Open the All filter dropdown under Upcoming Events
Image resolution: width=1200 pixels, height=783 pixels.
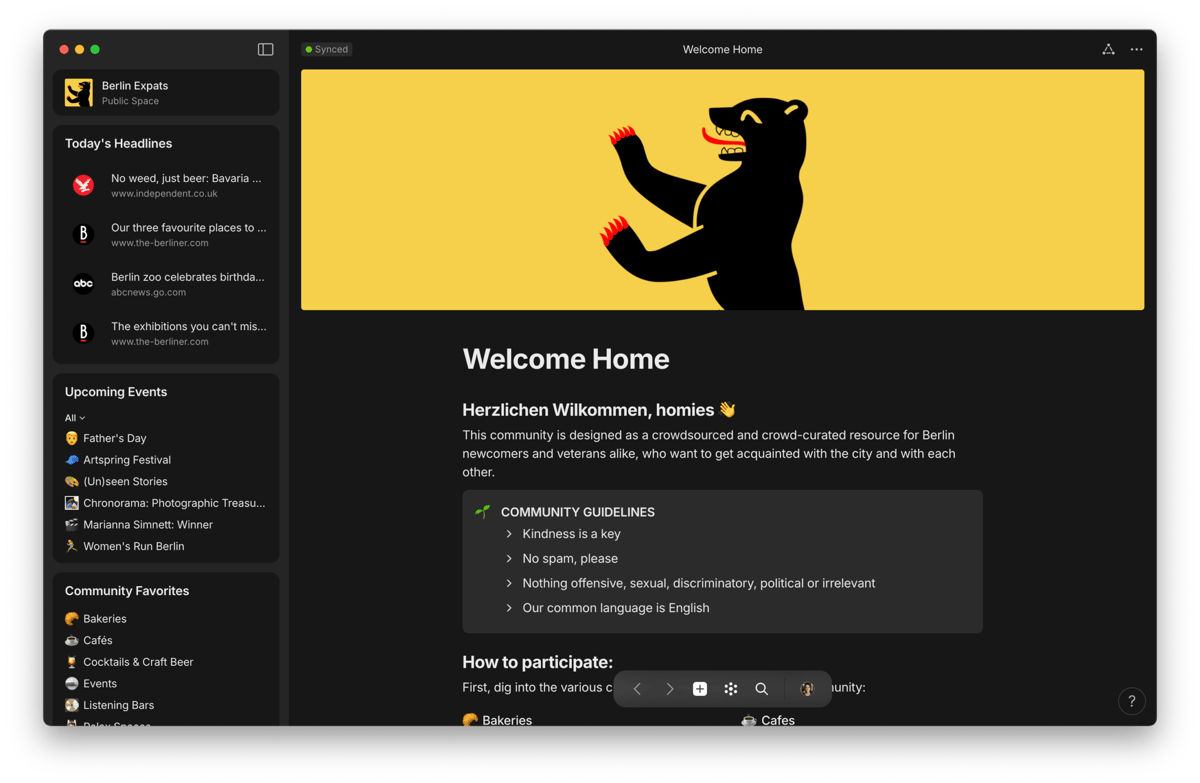75,418
